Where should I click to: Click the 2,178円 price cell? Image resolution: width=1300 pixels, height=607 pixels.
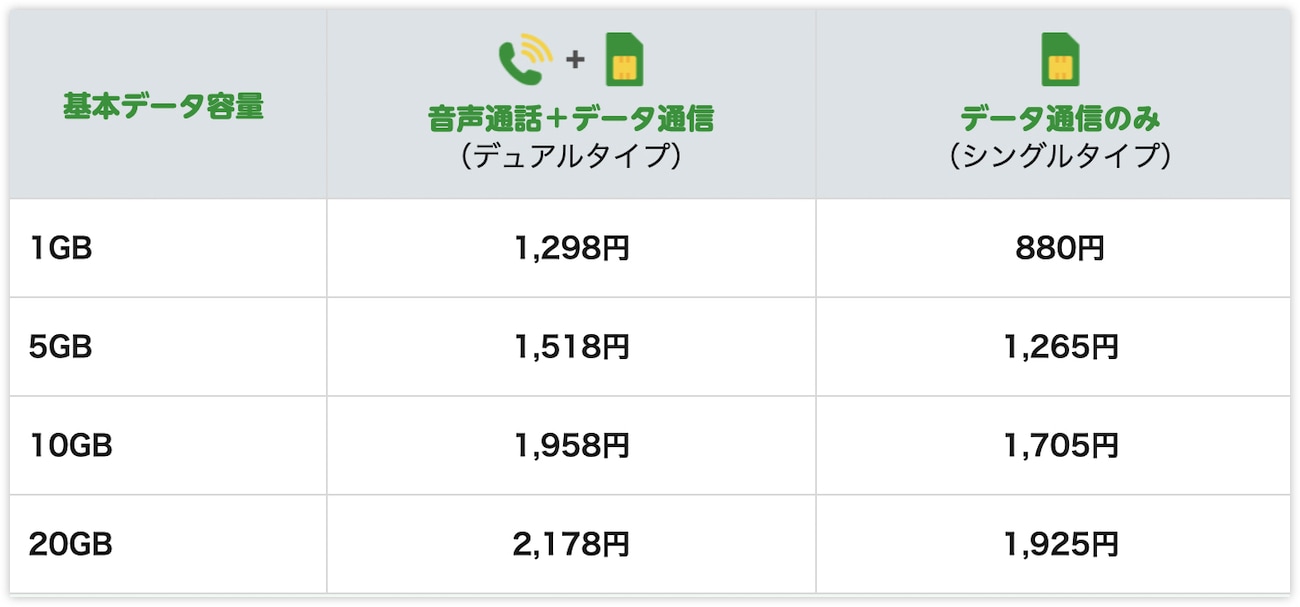[x=572, y=545]
